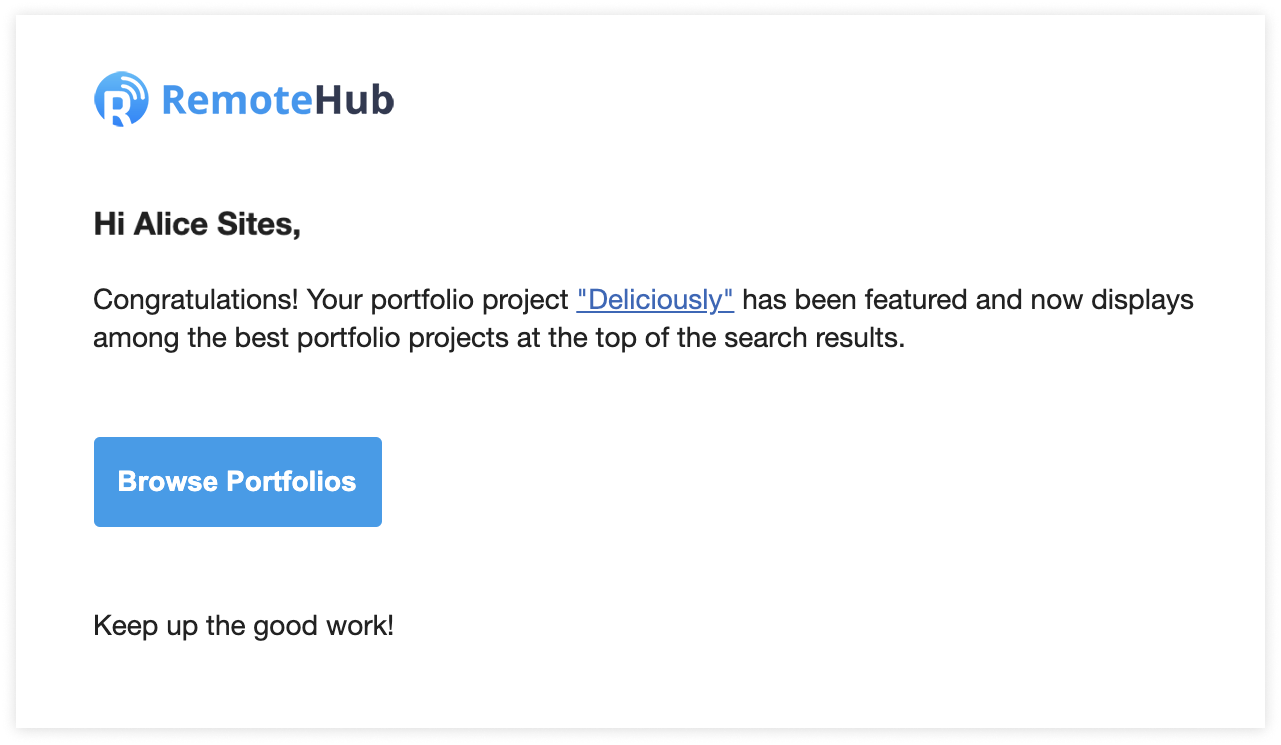The height and width of the screenshot is (745, 1281).
Task: Click the Browse Portfolios button
Action: click(x=238, y=482)
